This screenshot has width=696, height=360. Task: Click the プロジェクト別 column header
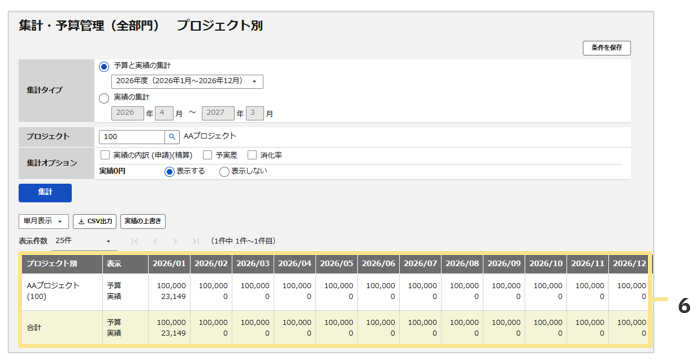pyautogui.click(x=62, y=264)
